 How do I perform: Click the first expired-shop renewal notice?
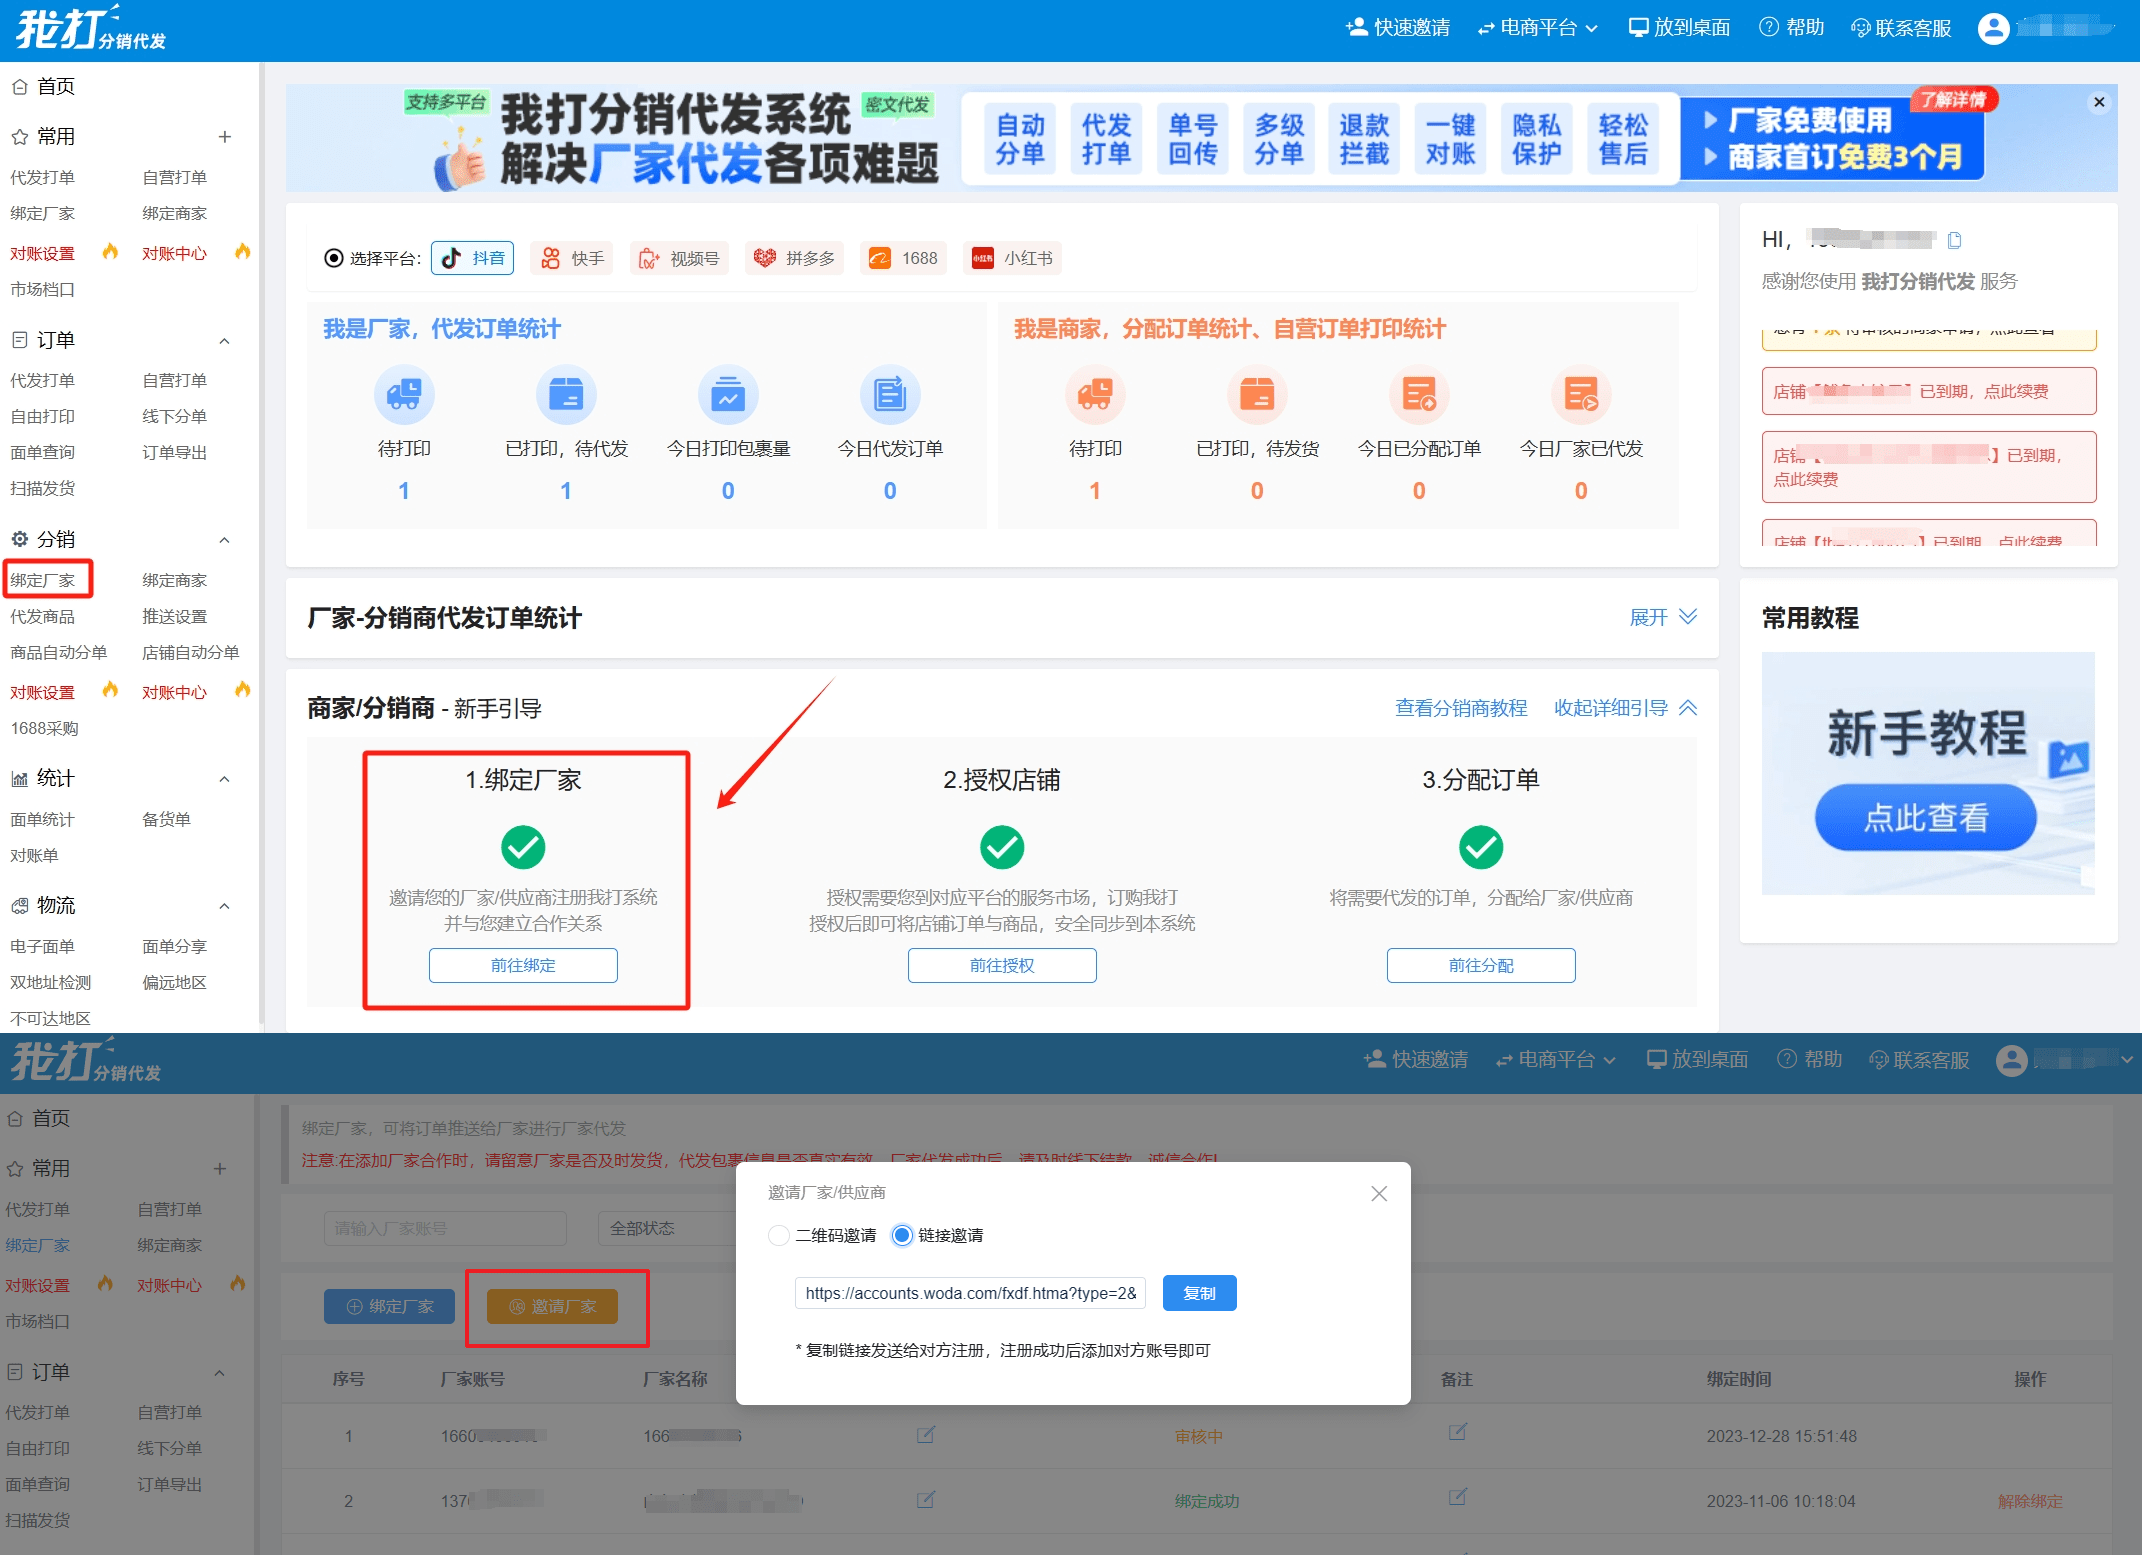1929,391
